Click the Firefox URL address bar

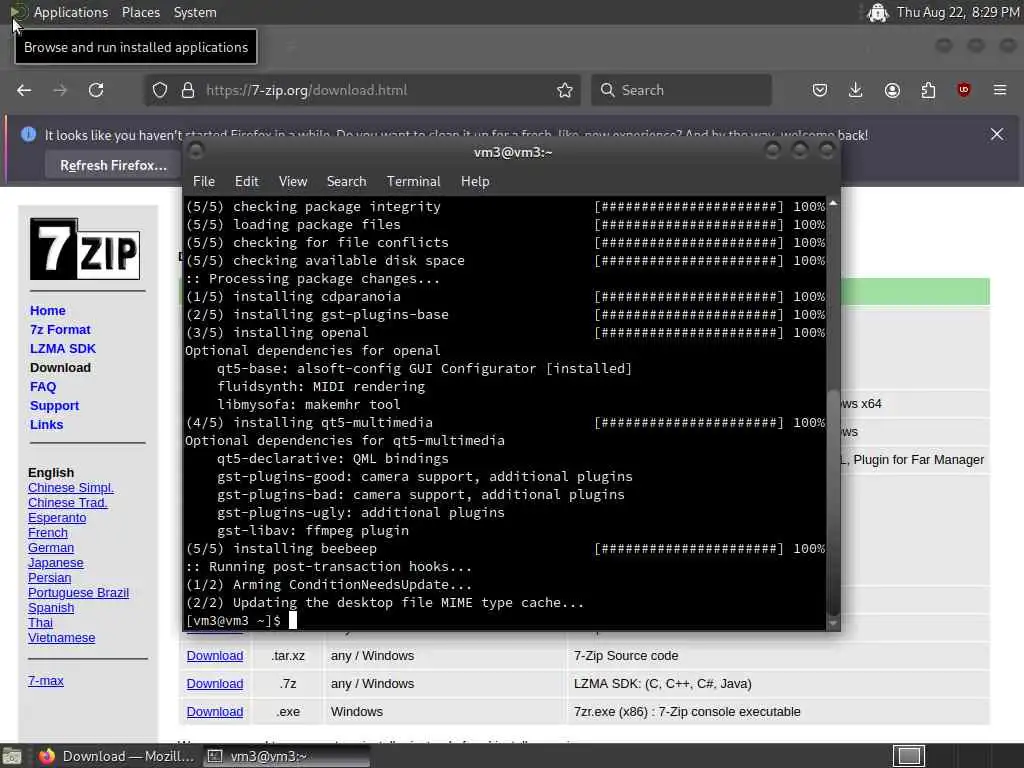(364, 90)
